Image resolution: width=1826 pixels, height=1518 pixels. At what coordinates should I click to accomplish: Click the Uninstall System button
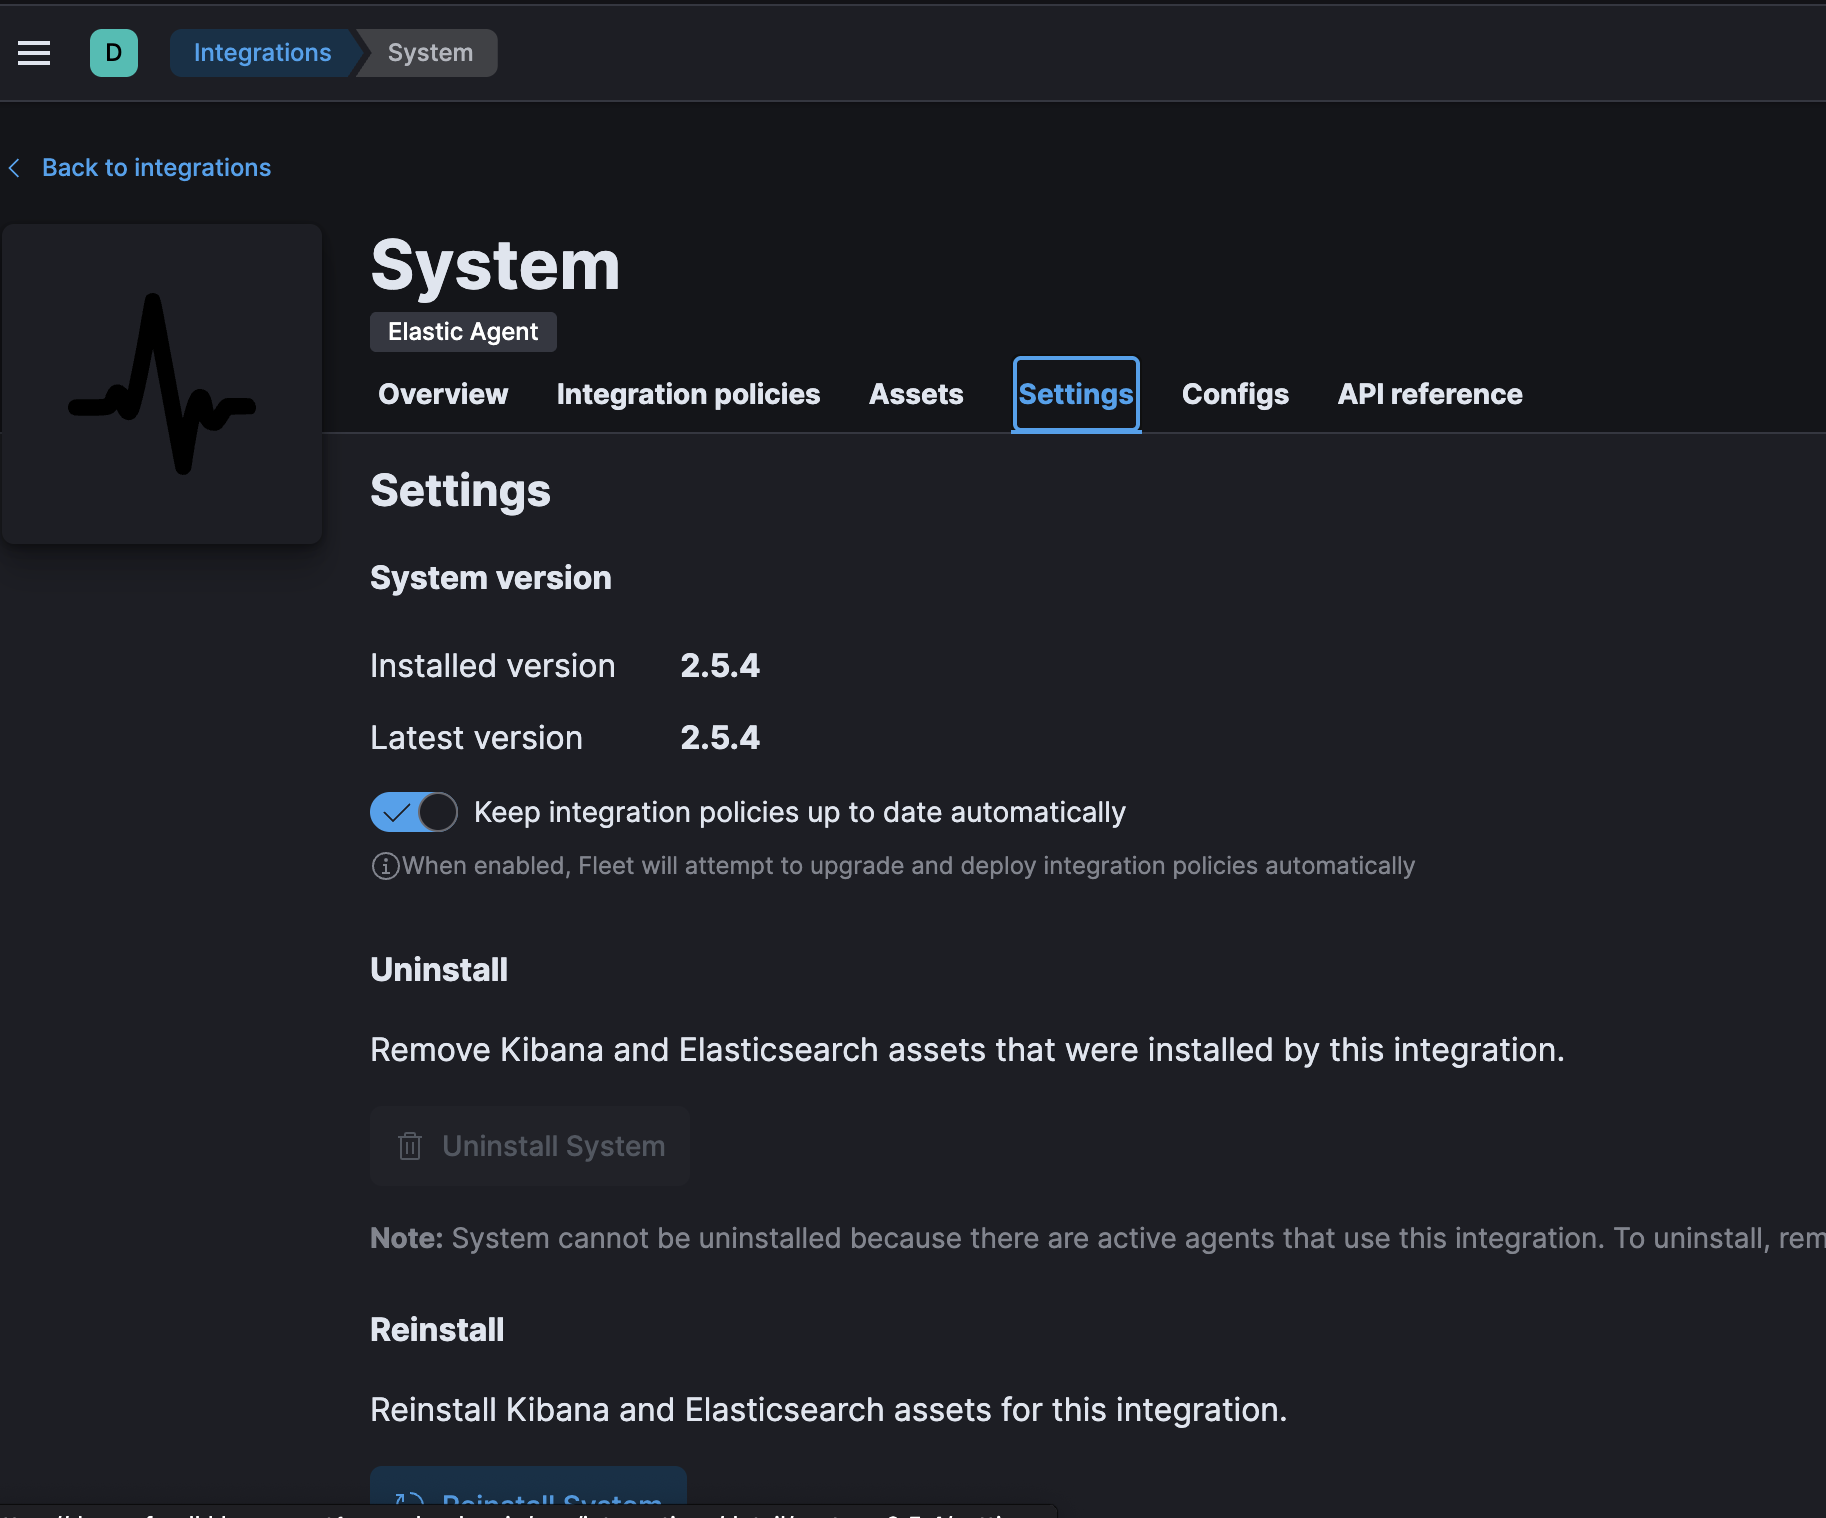(x=530, y=1146)
